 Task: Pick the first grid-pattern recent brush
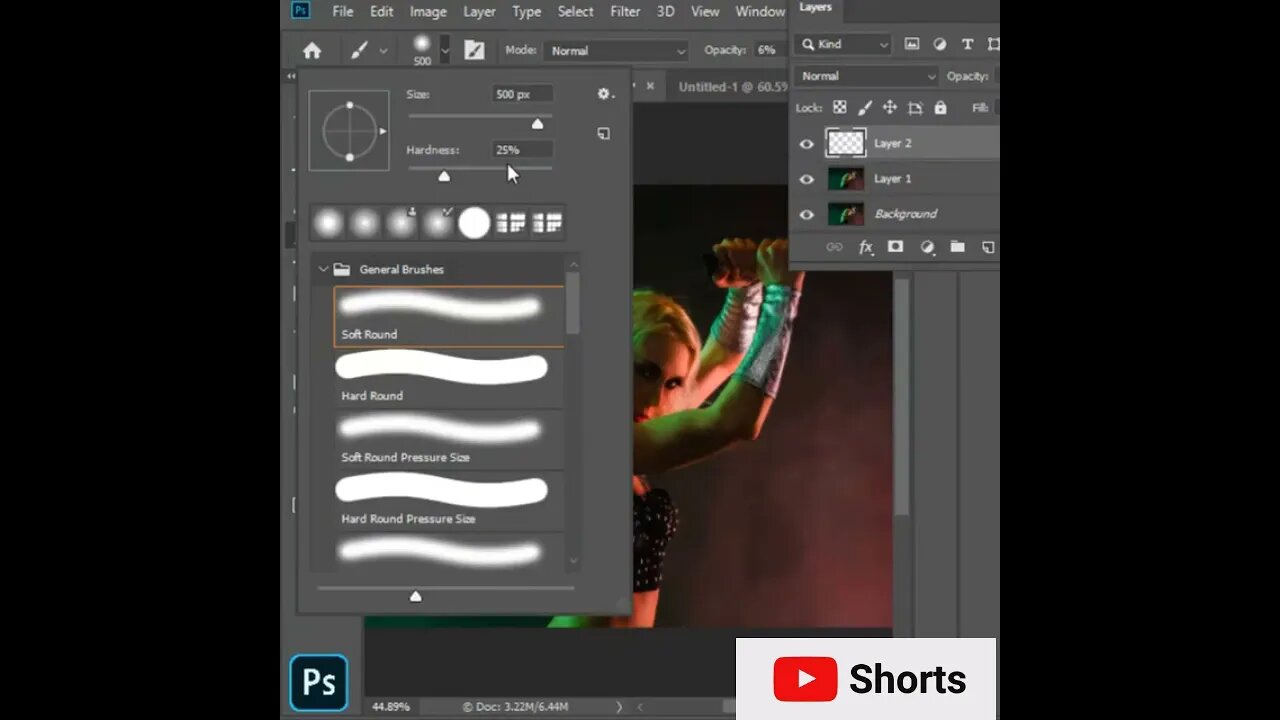point(511,223)
